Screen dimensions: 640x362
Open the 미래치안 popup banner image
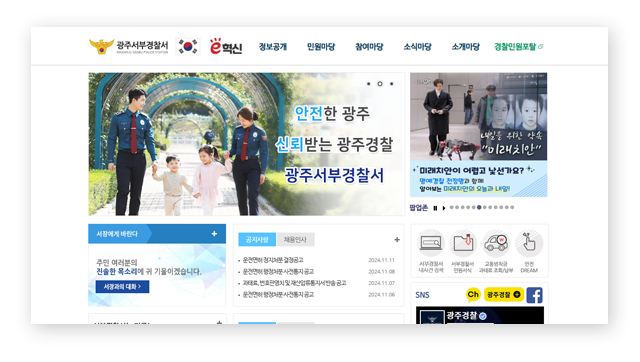[478, 135]
